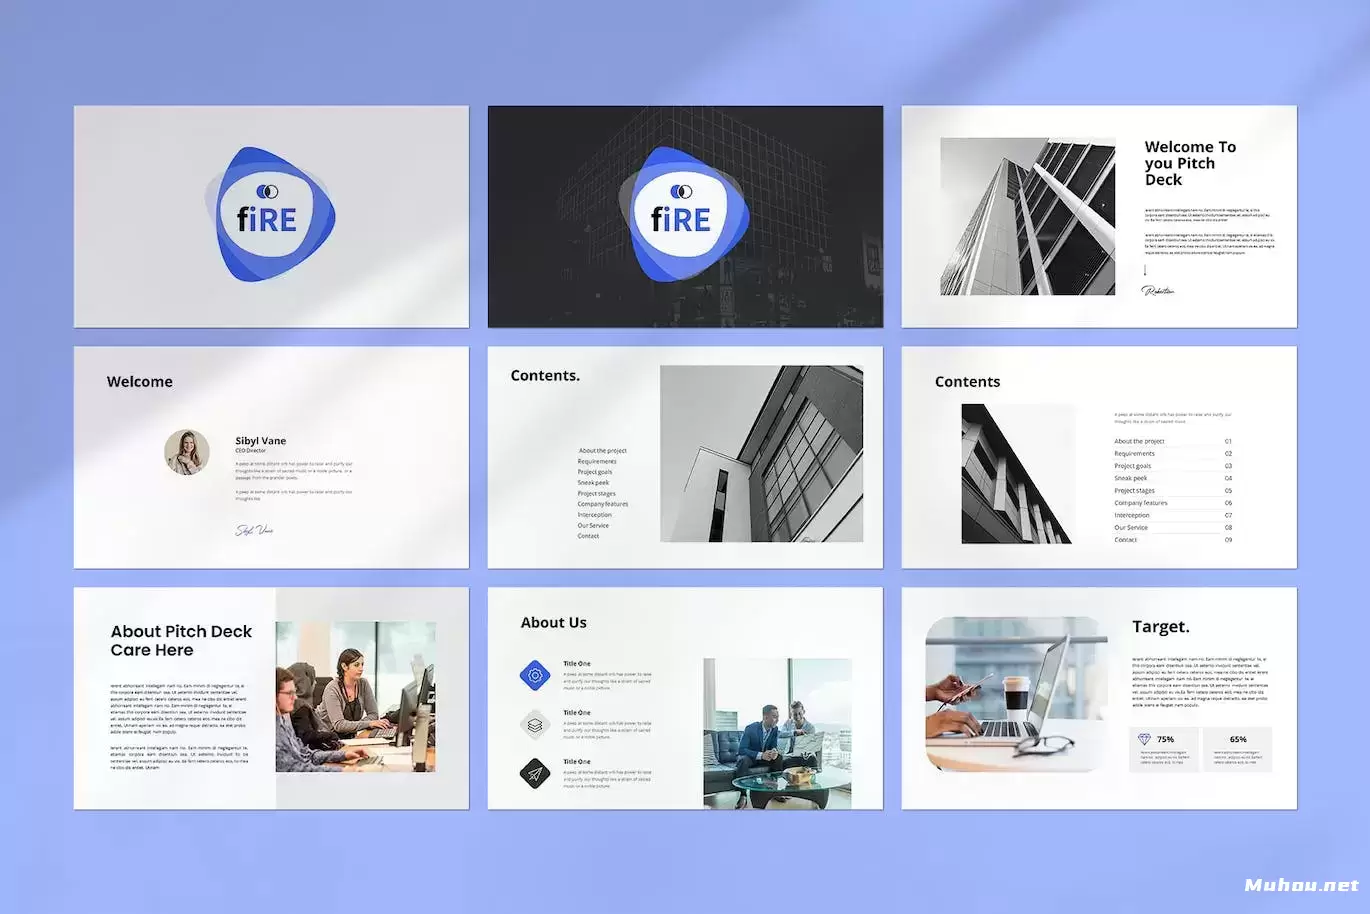Click the "Contents" heading on the numbered slide
The image size is (1370, 914).
click(967, 382)
